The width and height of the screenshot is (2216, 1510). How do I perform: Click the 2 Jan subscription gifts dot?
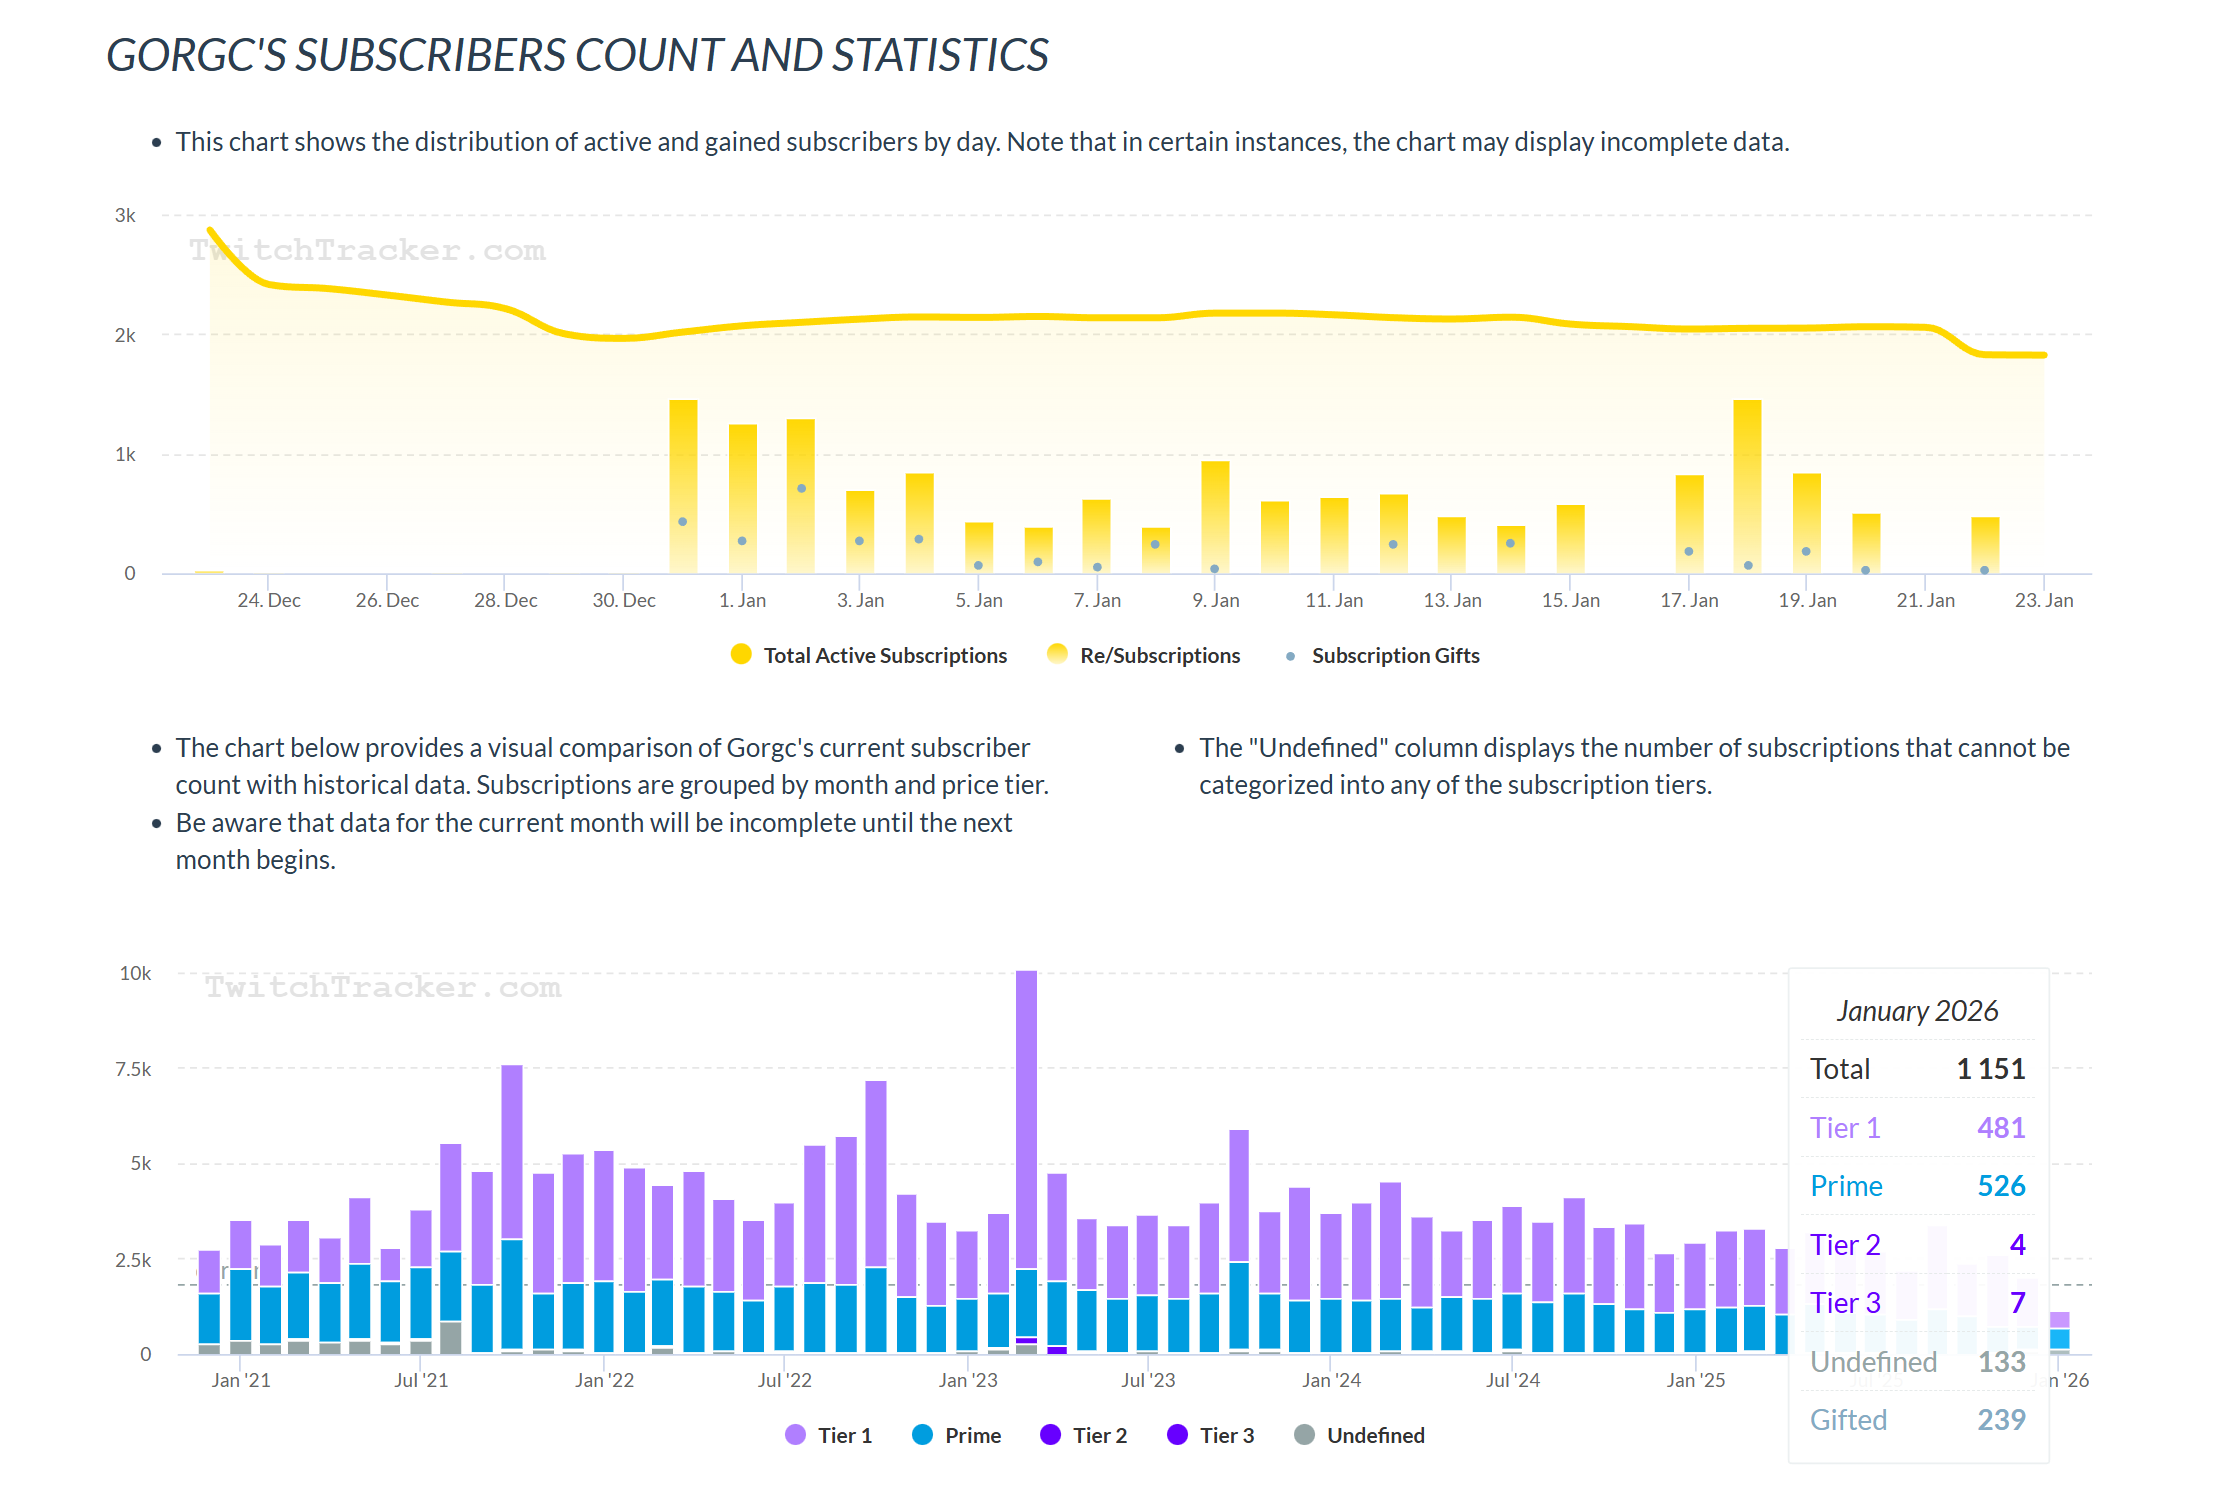[x=801, y=489]
